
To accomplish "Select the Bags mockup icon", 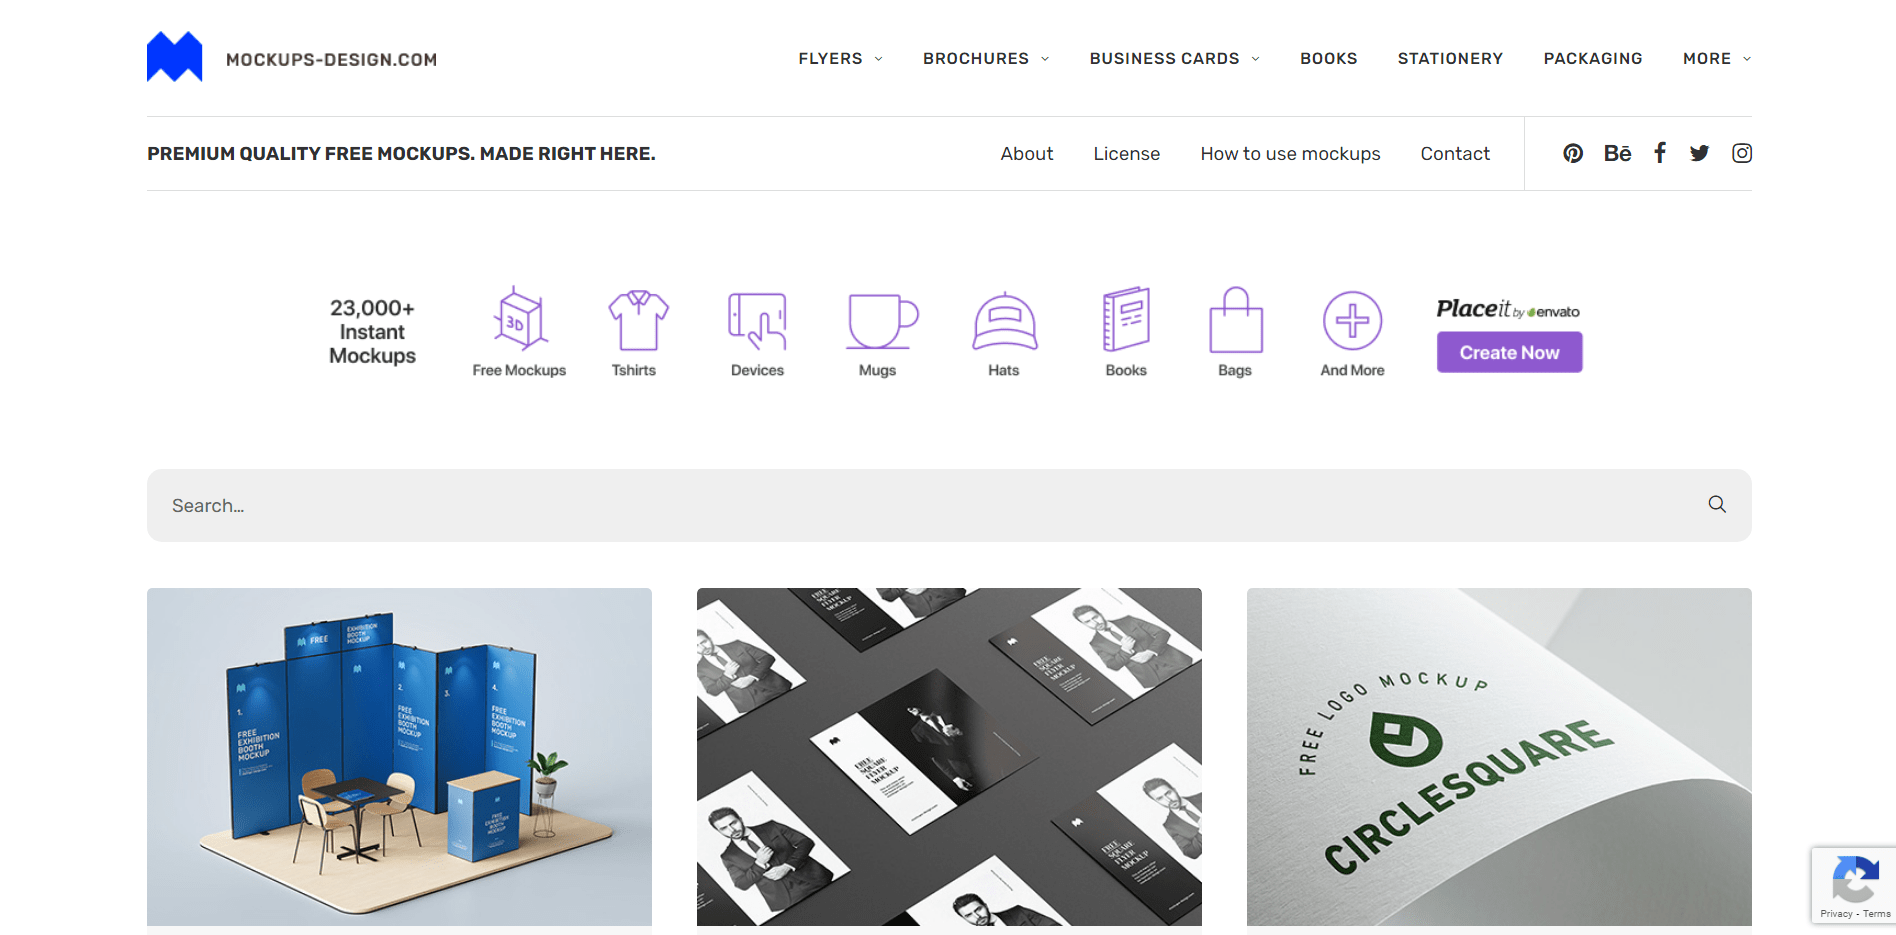I will coord(1235,320).
